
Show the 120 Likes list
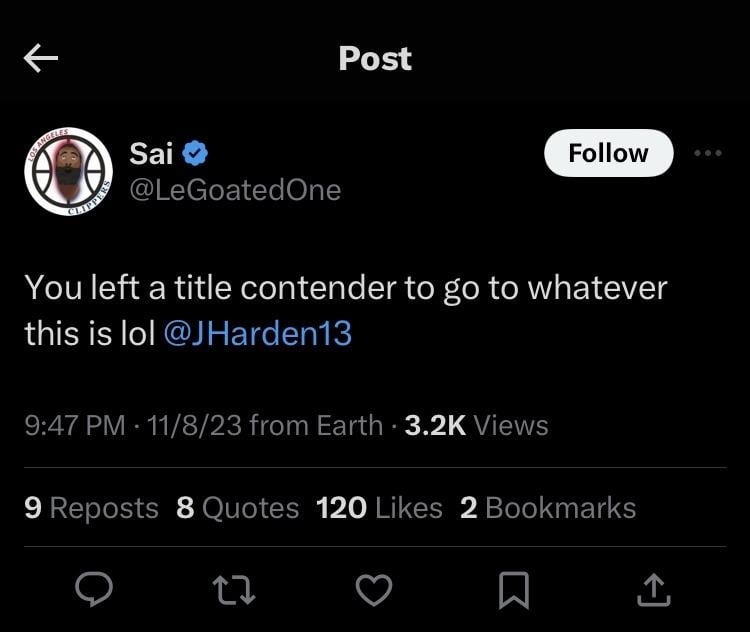point(379,508)
